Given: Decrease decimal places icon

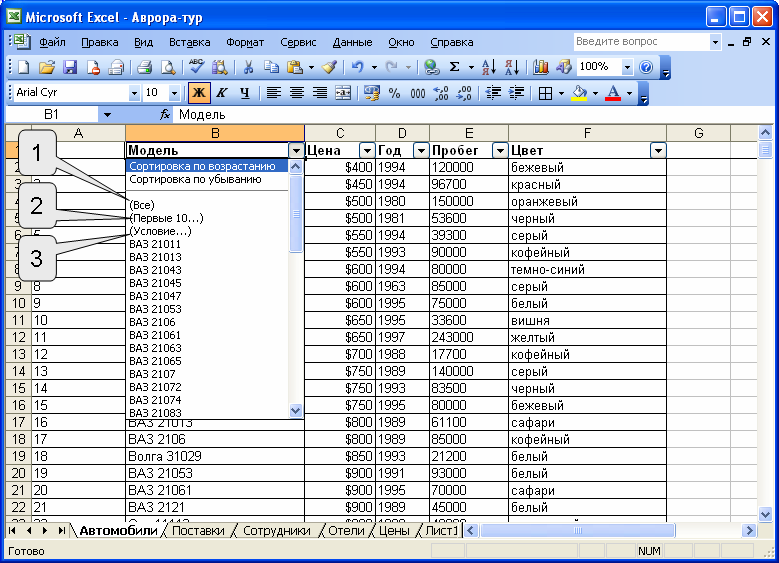Looking at the screenshot, I should click(464, 93).
